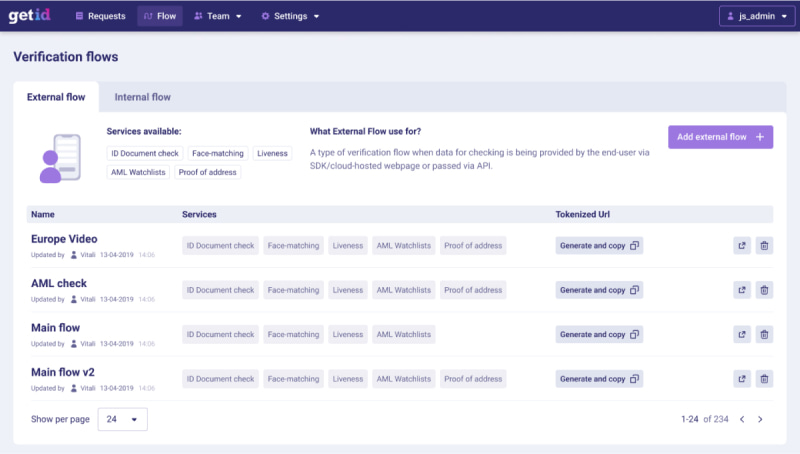Screen dimensions: 800x454
Task: Click copy icon in AML check's Generate button
Action: (x=634, y=290)
